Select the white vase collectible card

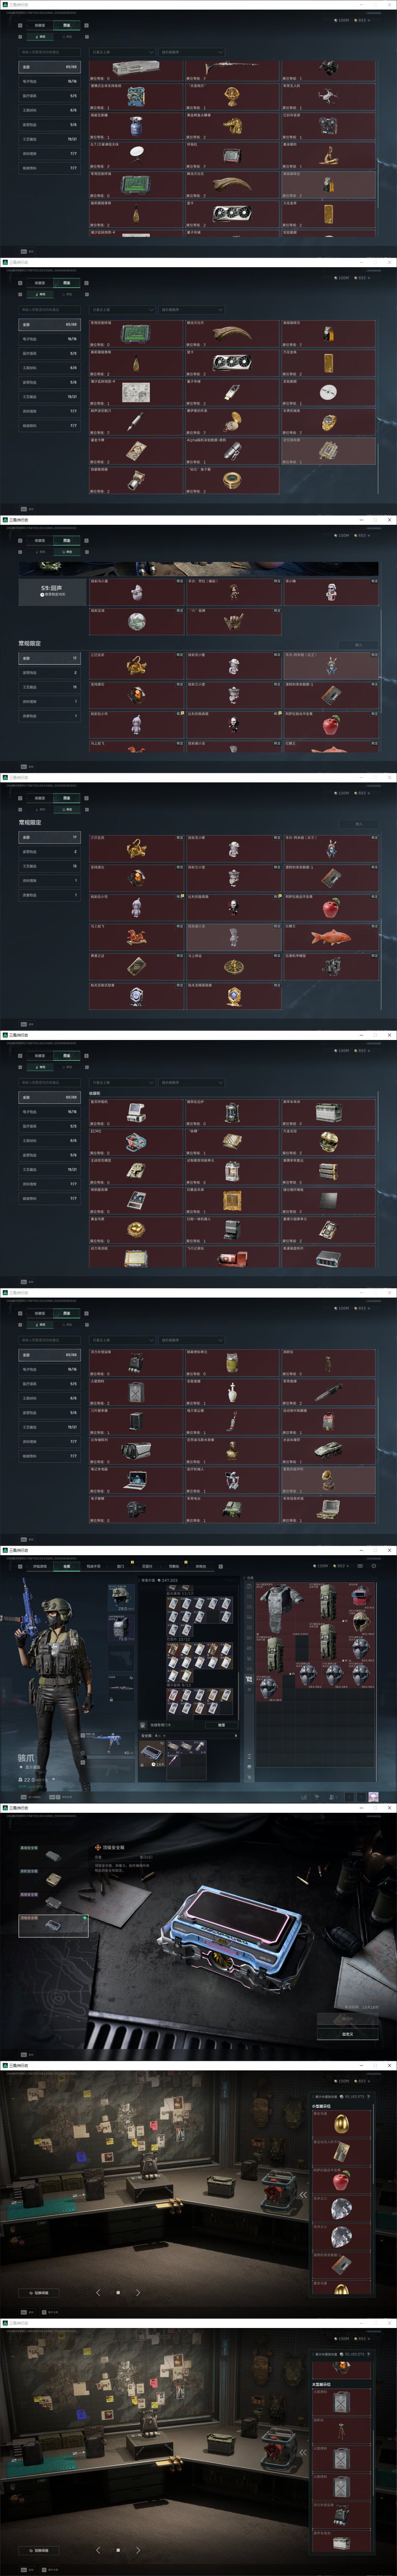coord(233,1392)
